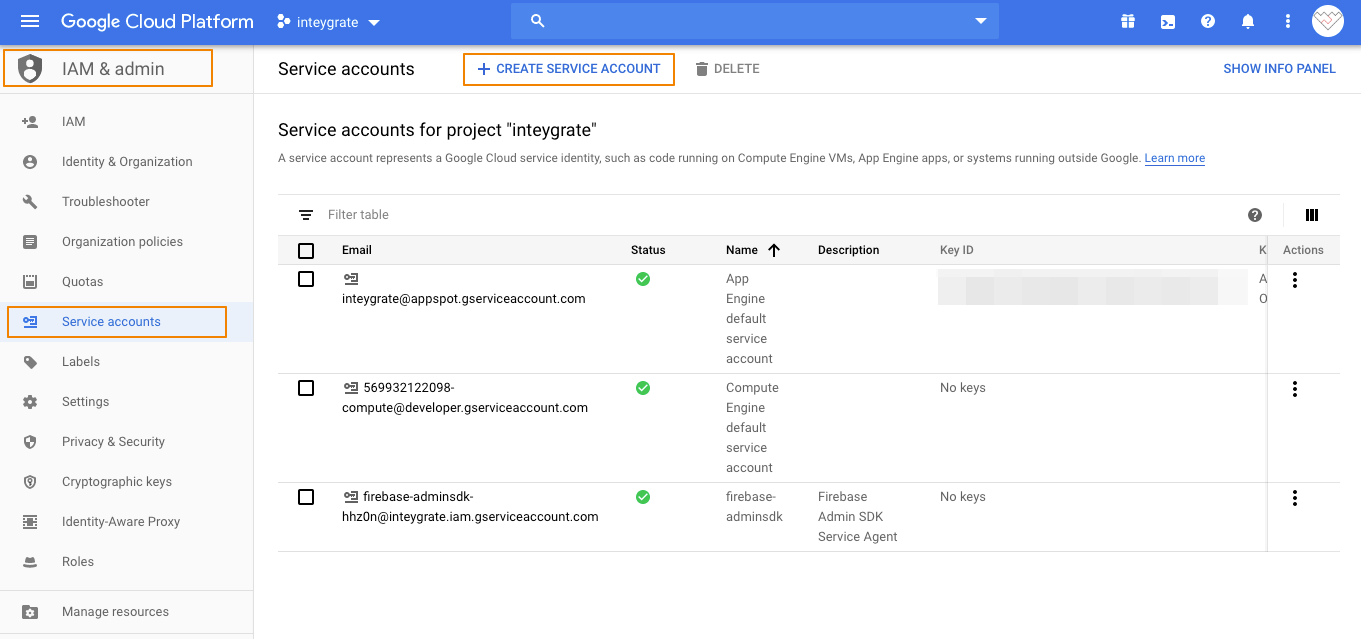This screenshot has height=639, width=1361.
Task: Click green status check for App Engine account
Action: (x=643, y=279)
